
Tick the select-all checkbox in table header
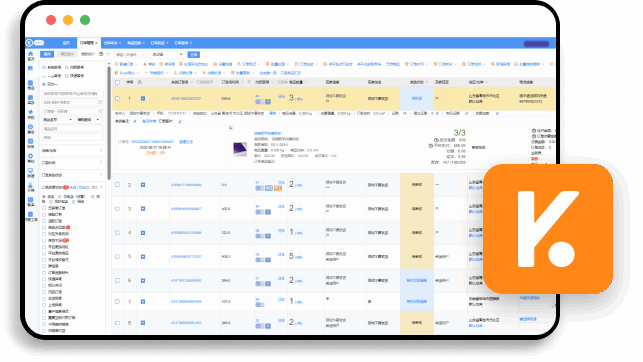118,82
